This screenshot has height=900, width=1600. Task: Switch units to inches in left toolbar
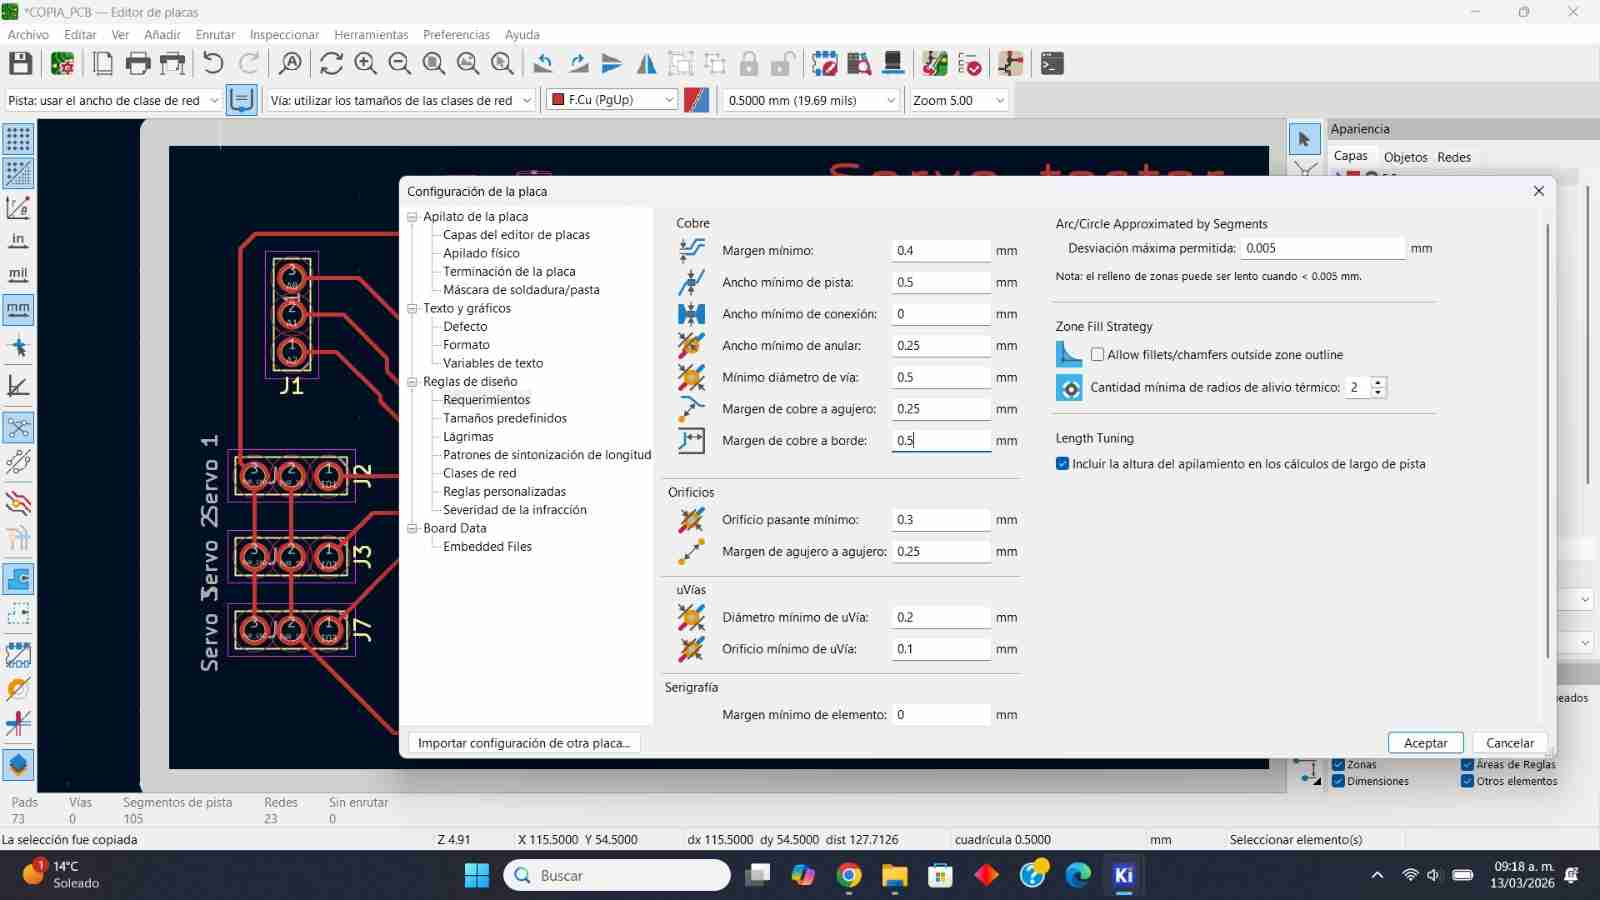pos(18,240)
